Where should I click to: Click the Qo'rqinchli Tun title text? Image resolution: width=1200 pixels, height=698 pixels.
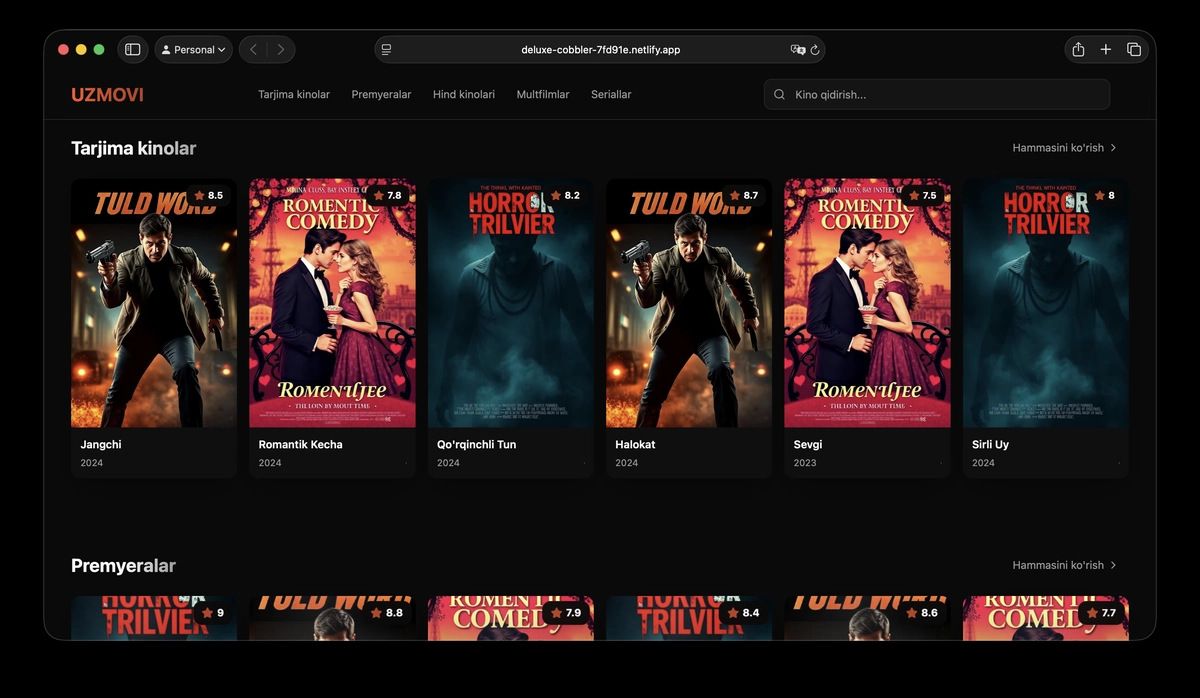477,444
